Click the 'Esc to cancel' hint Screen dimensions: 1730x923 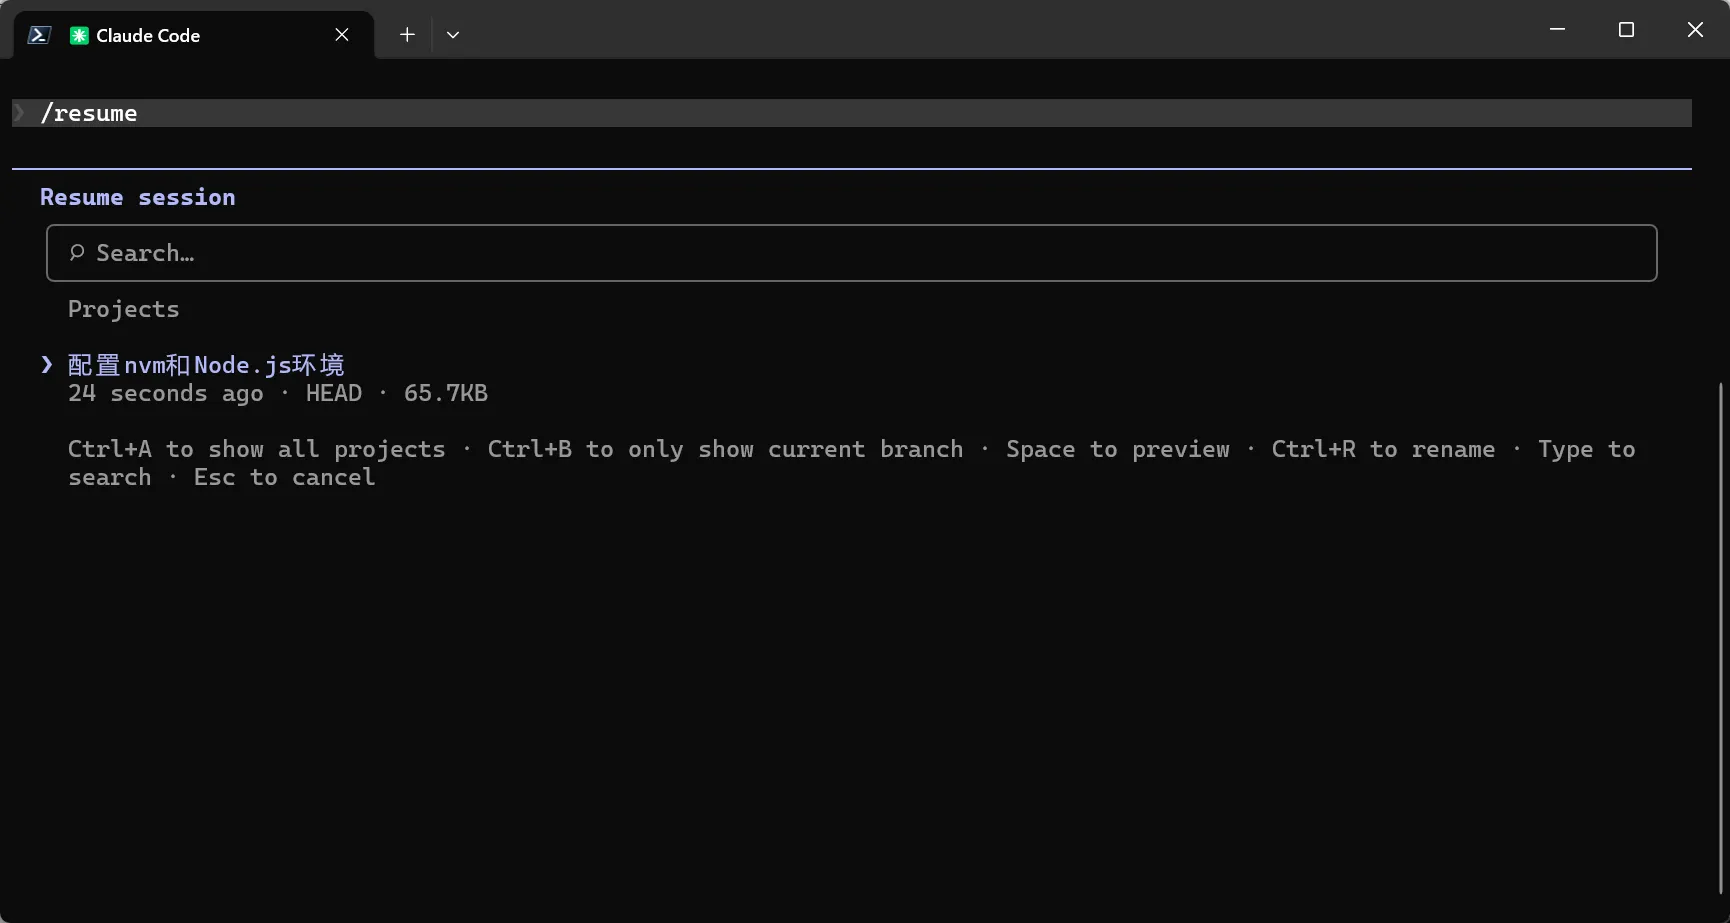(285, 477)
